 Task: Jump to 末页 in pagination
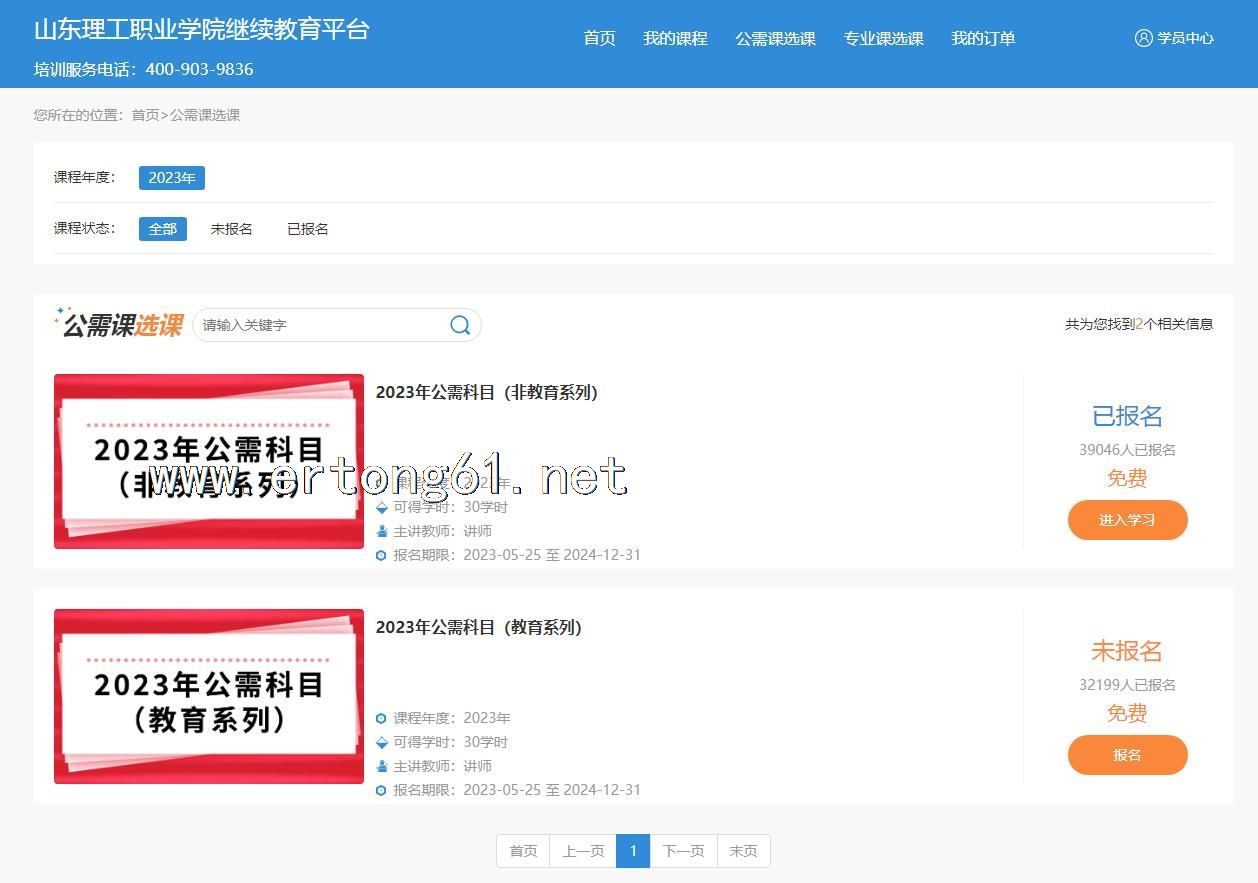pyautogui.click(x=743, y=851)
